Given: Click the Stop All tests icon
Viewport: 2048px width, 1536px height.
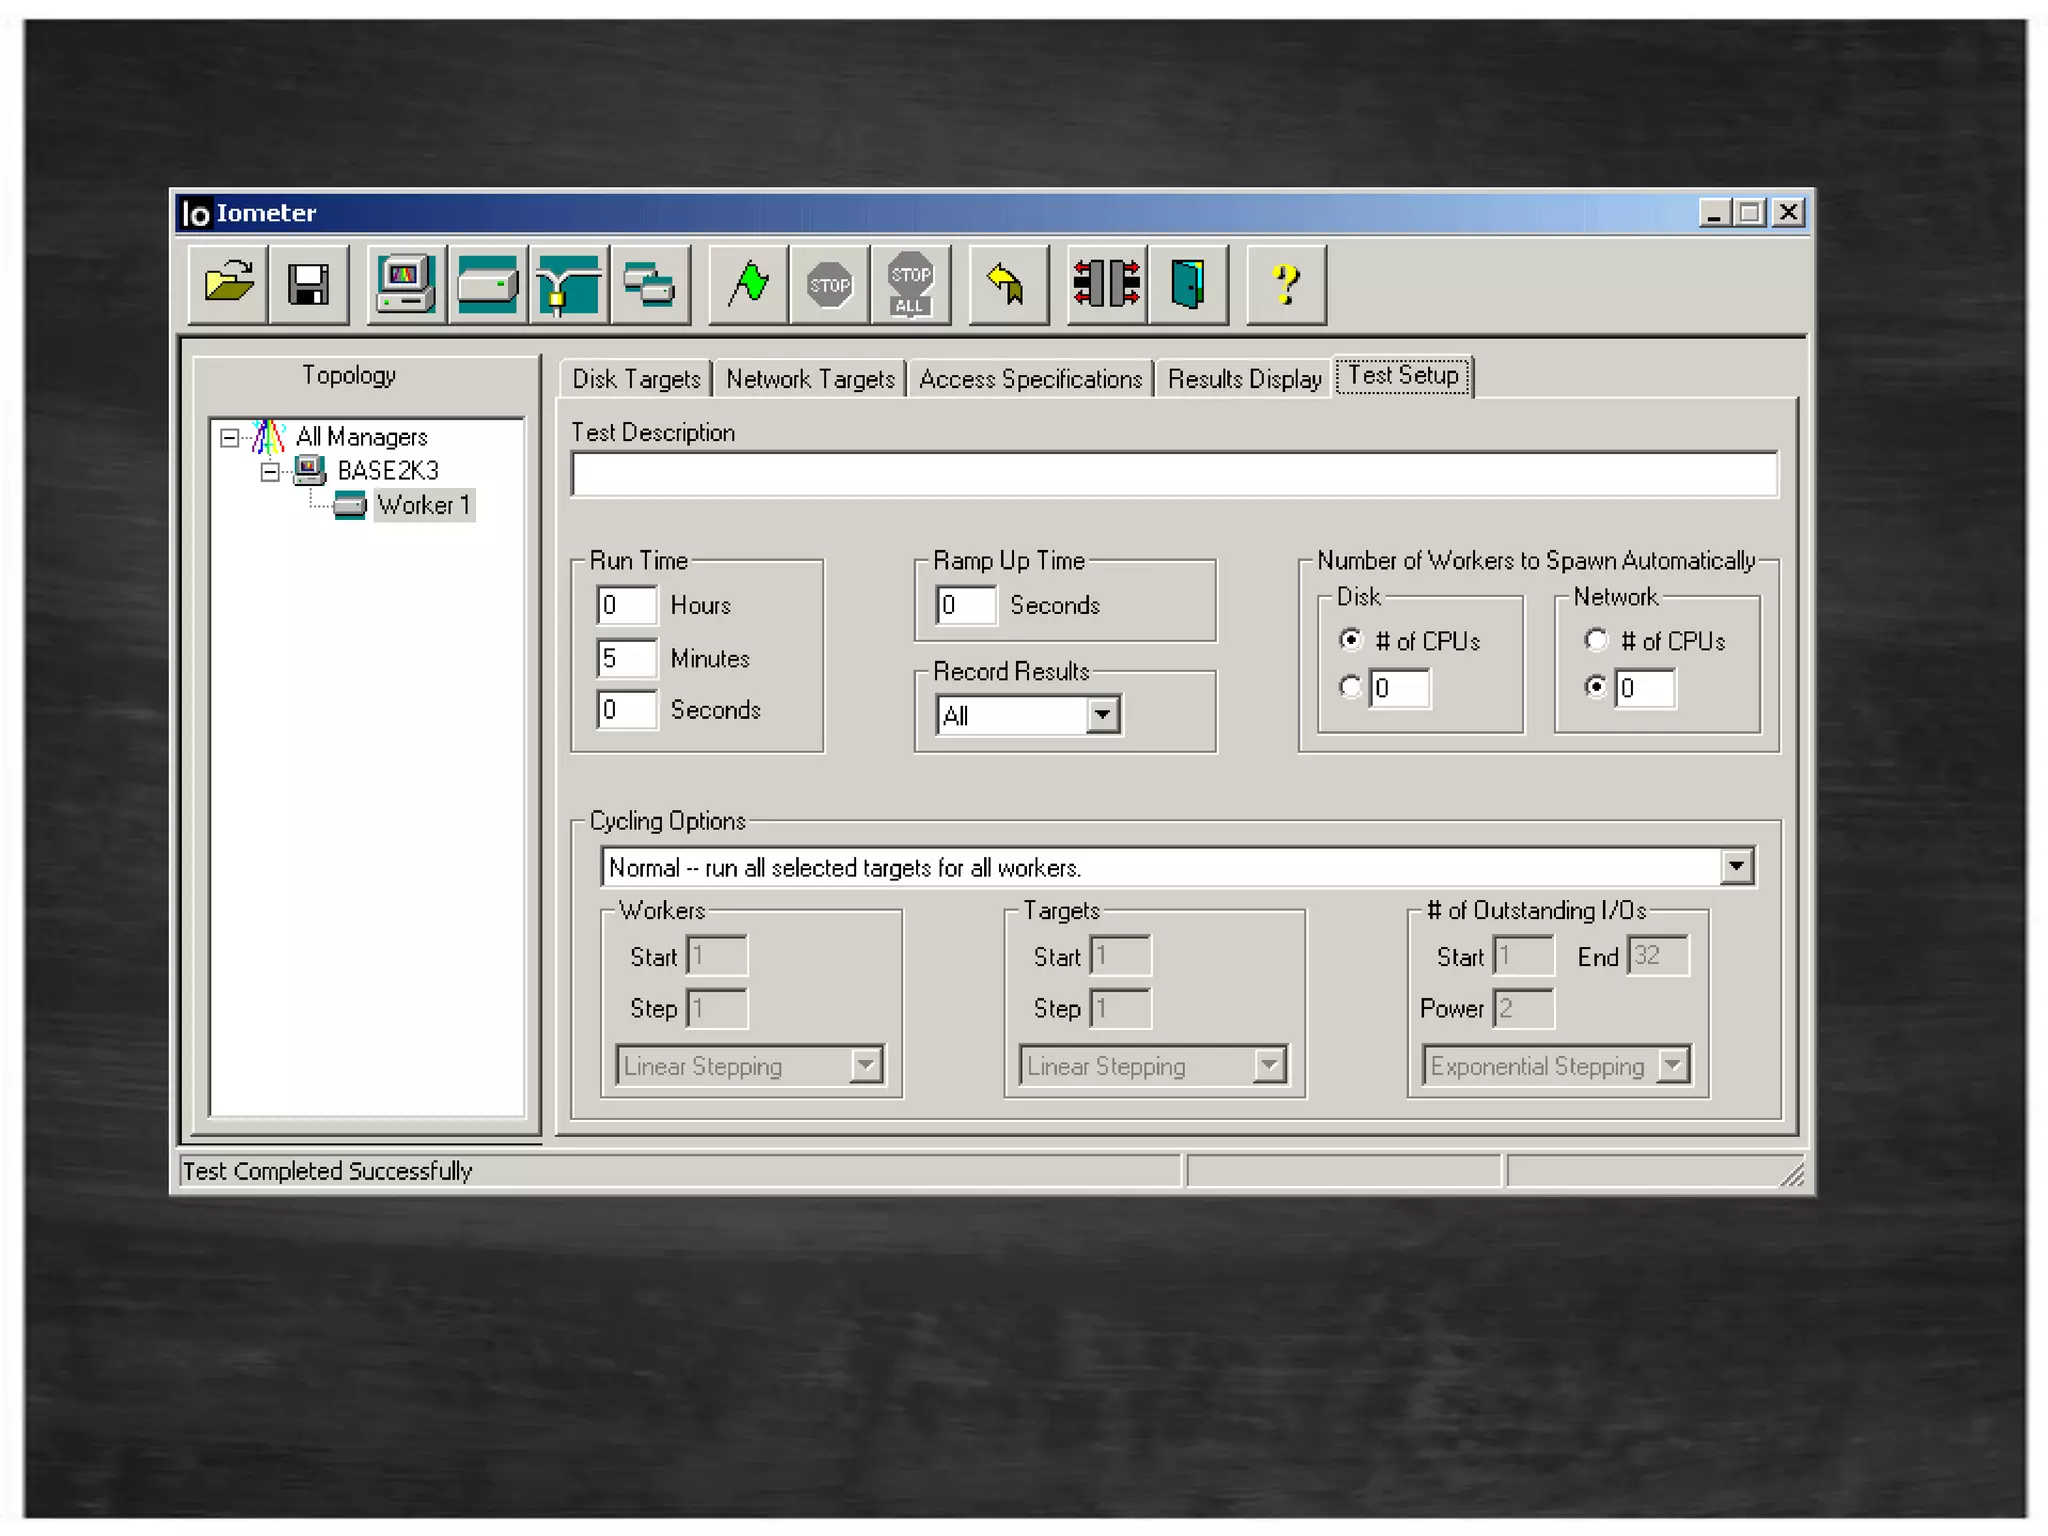Looking at the screenshot, I should coord(910,285).
